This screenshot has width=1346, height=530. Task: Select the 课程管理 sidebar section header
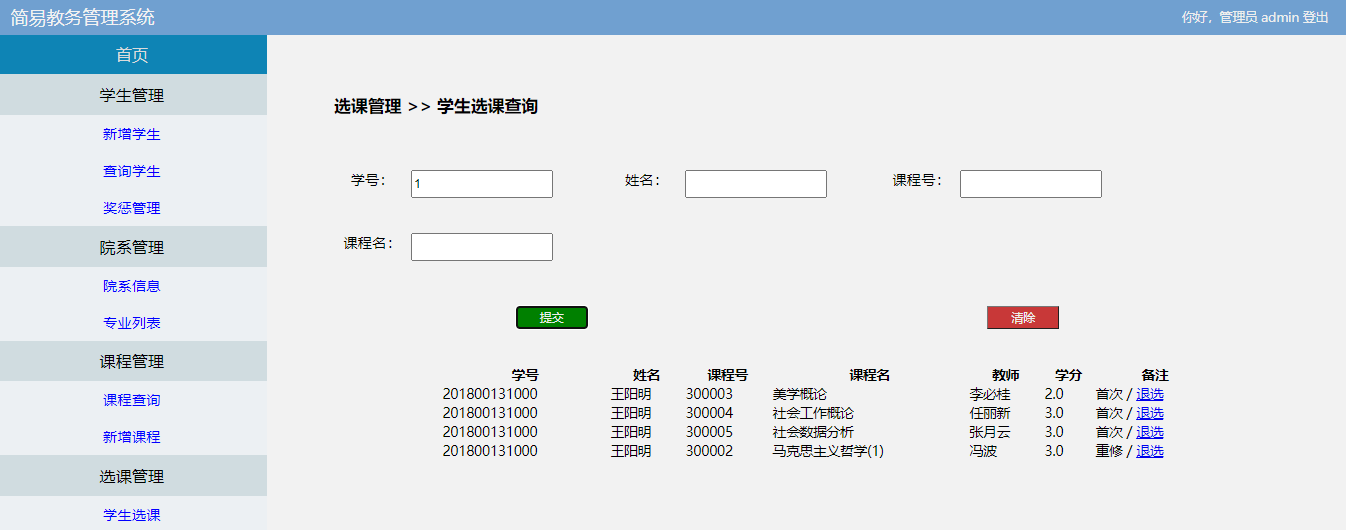coord(133,362)
